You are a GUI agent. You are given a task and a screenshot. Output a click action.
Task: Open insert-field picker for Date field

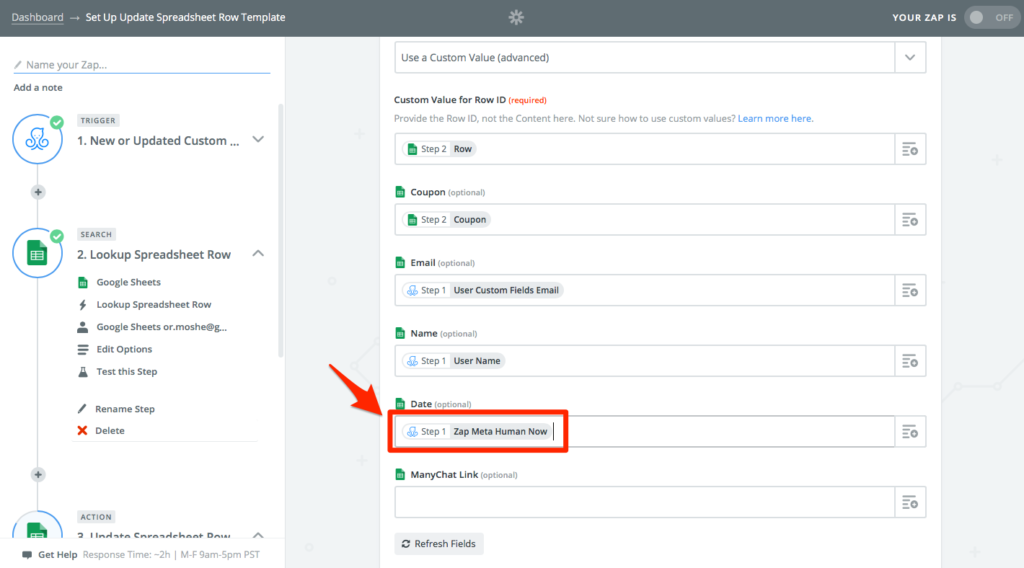point(910,432)
